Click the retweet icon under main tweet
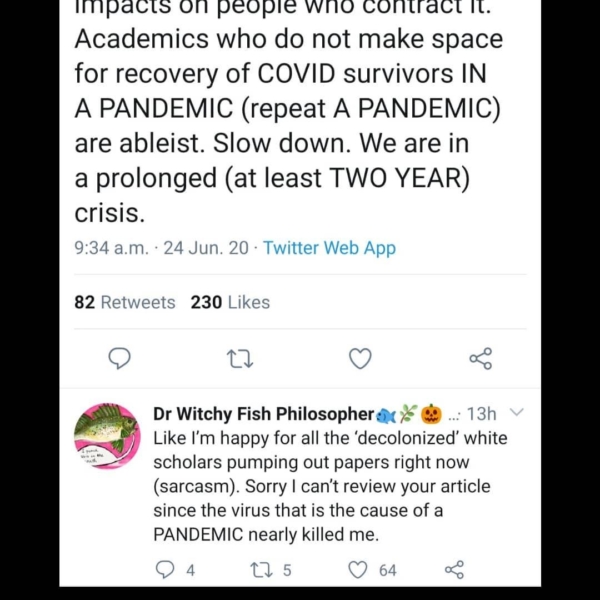 click(240, 358)
